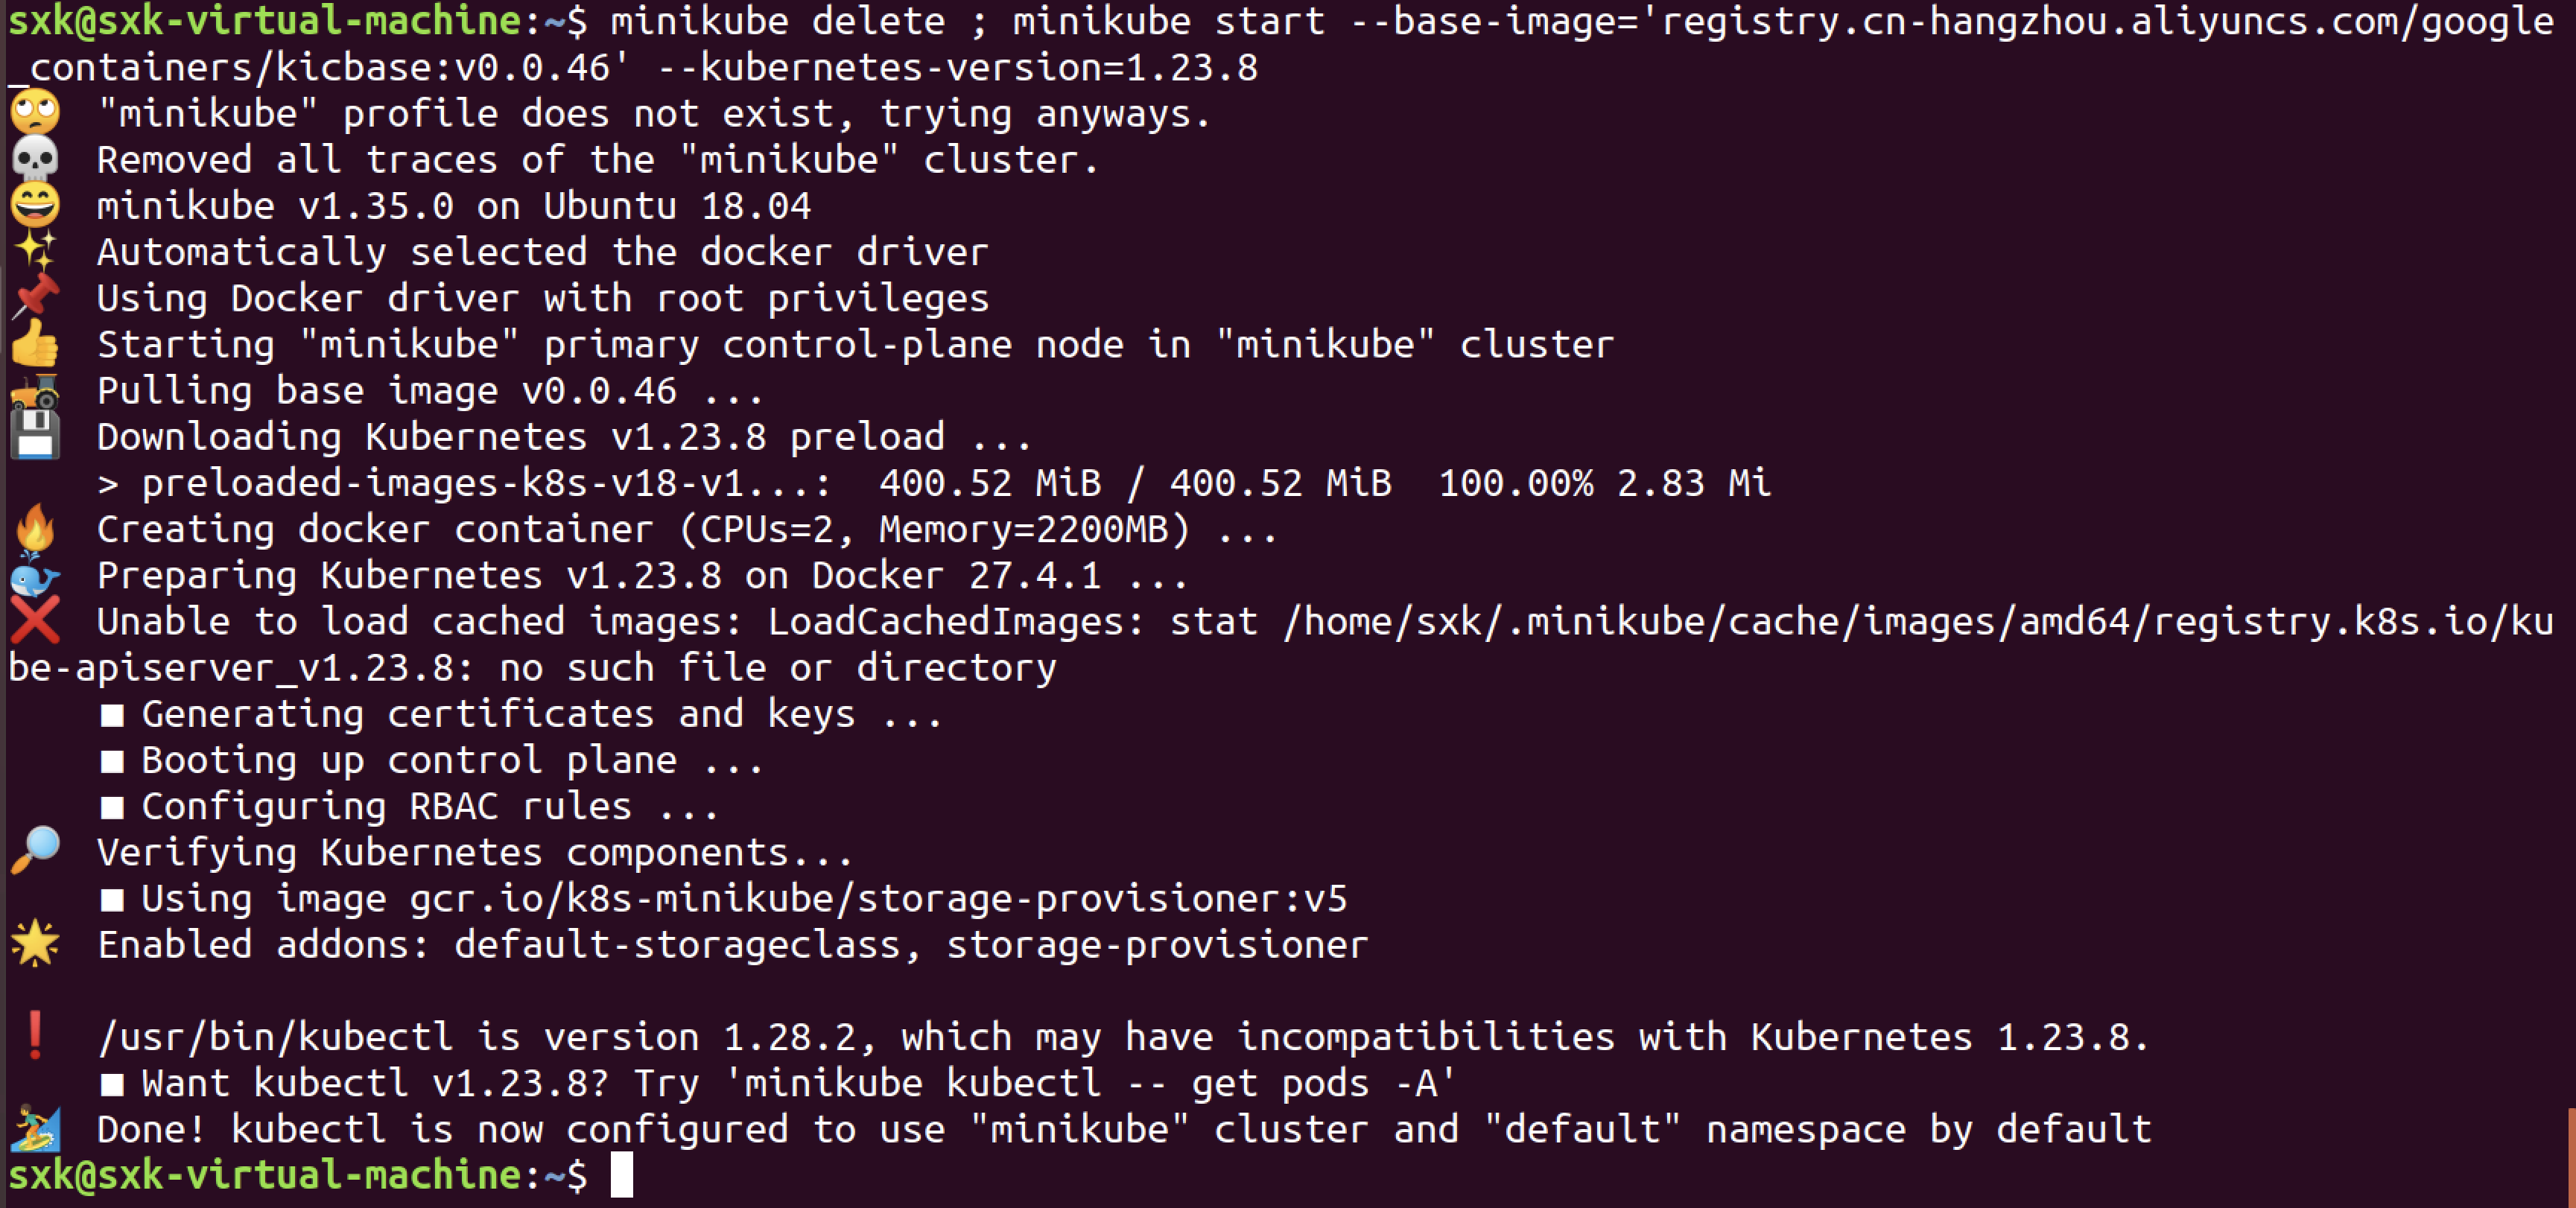Click the square bullet before Generating certificates

coord(112,714)
